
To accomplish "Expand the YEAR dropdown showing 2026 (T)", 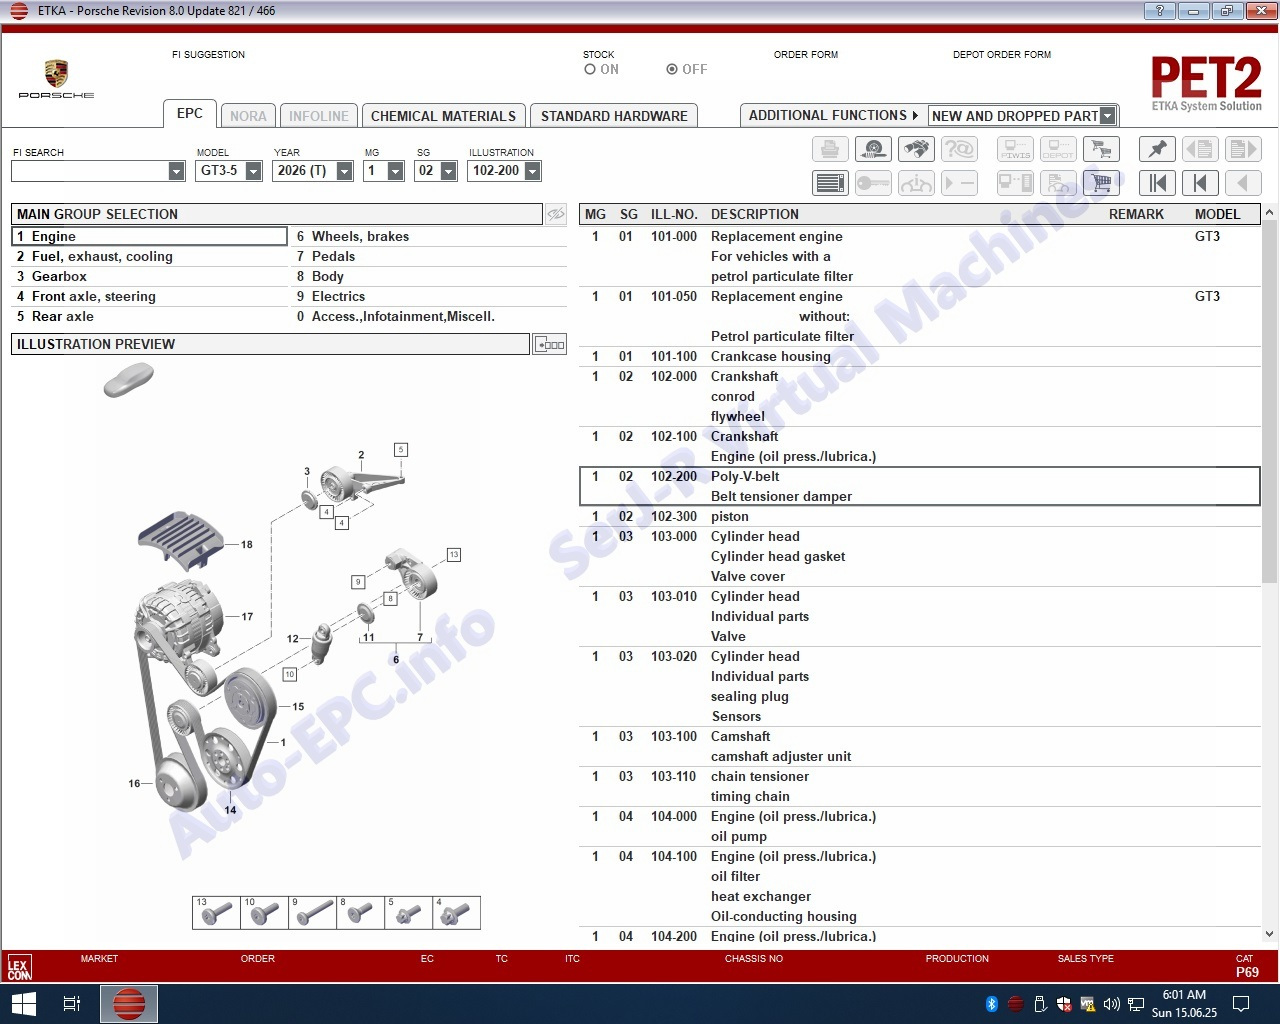I will coord(344,171).
